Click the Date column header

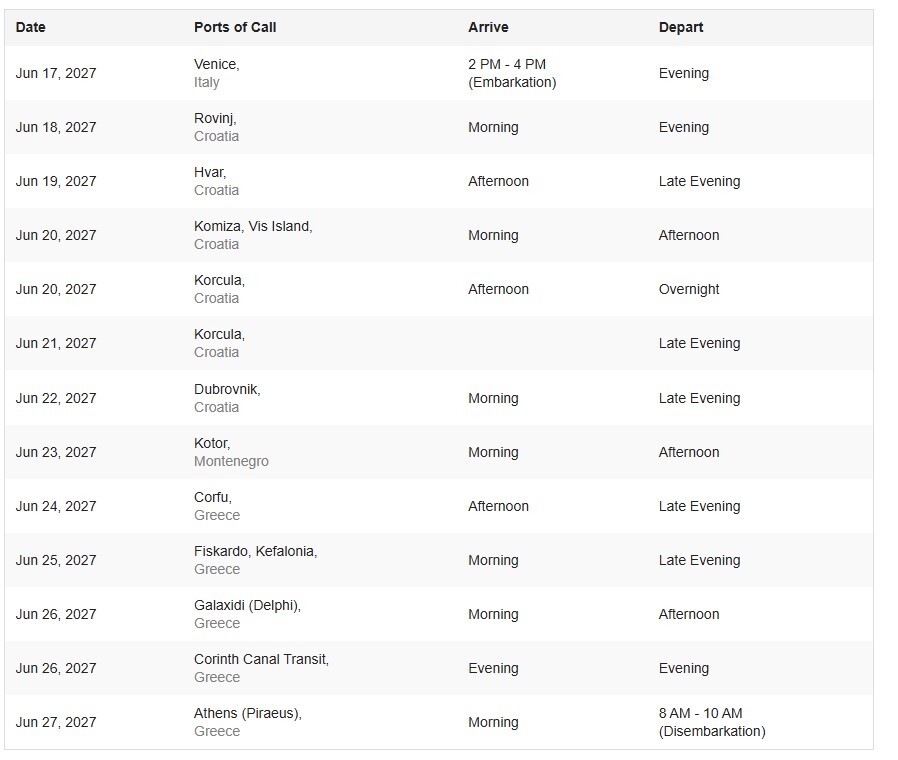point(30,27)
